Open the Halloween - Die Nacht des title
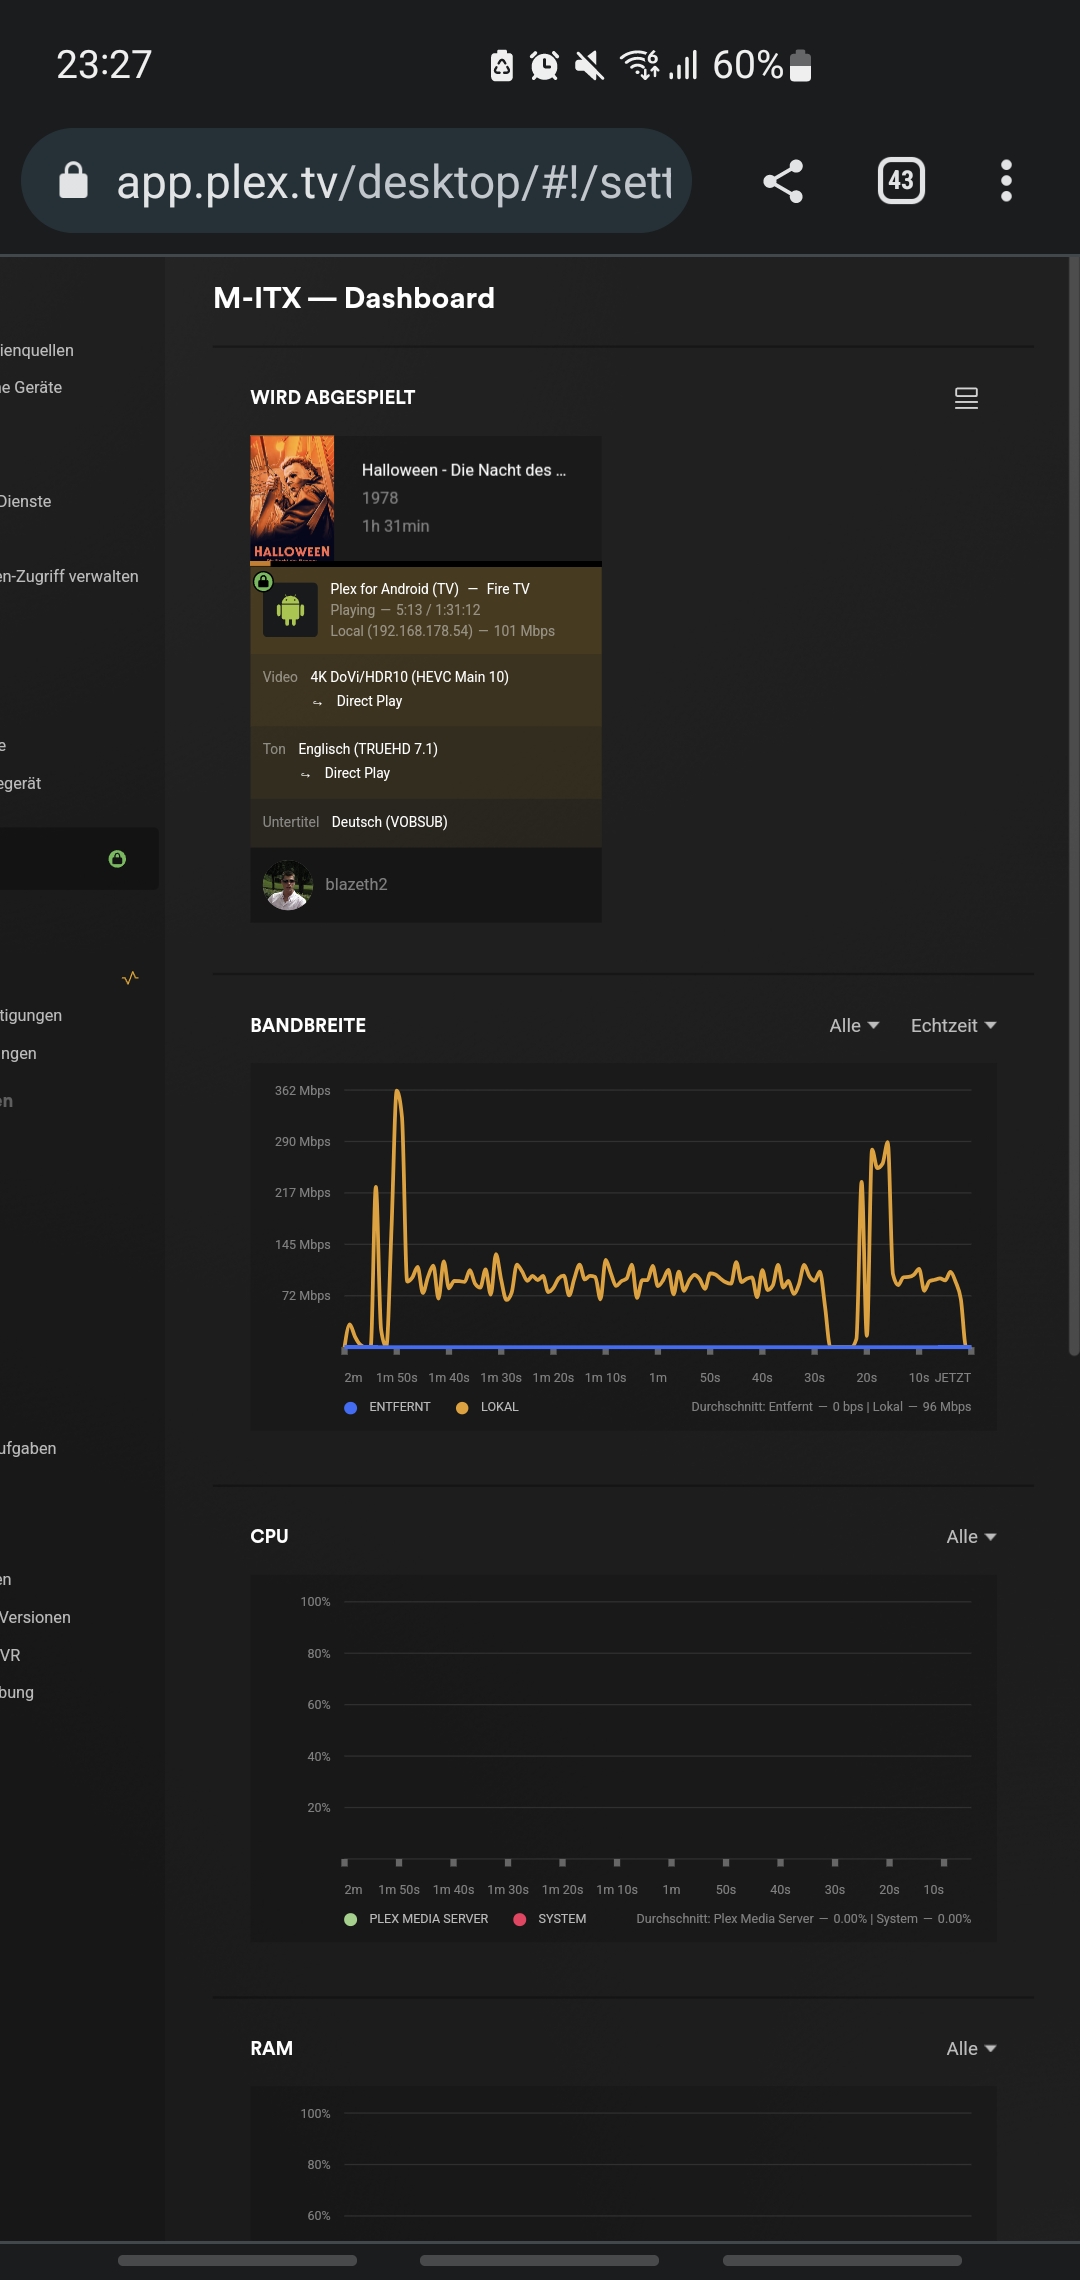The height and width of the screenshot is (2280, 1080). click(x=464, y=470)
